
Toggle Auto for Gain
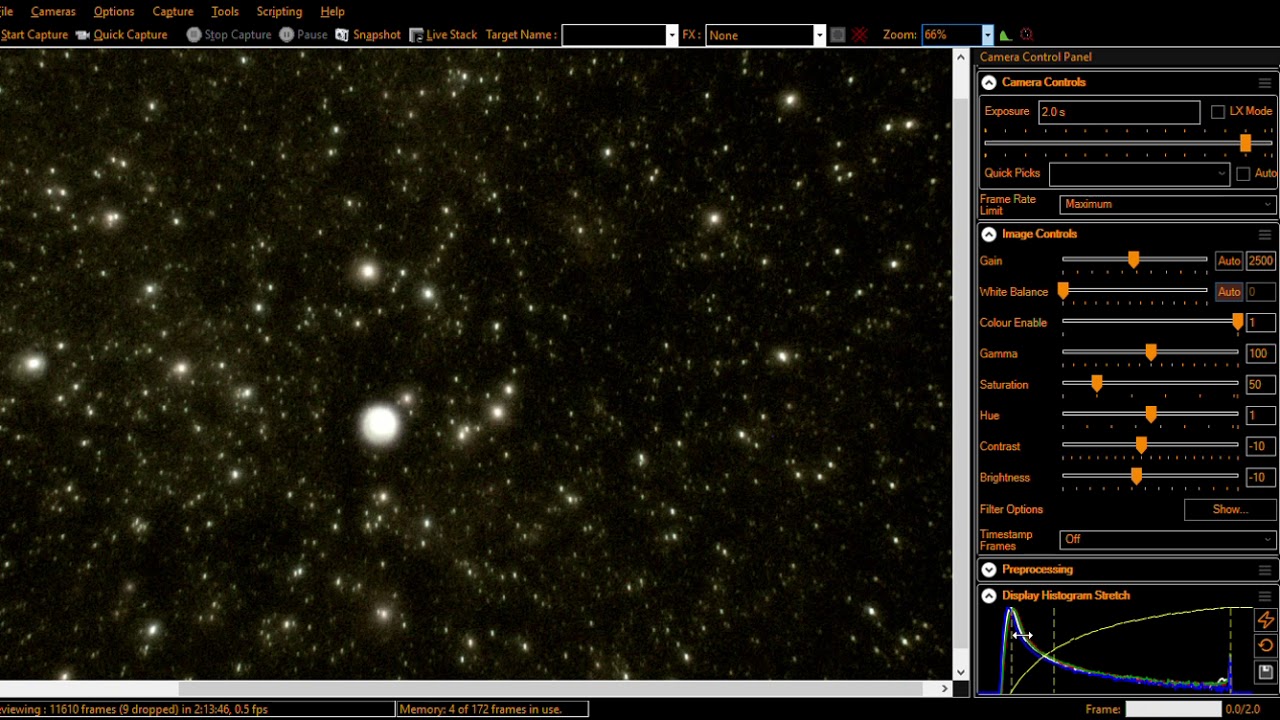coord(1229,261)
